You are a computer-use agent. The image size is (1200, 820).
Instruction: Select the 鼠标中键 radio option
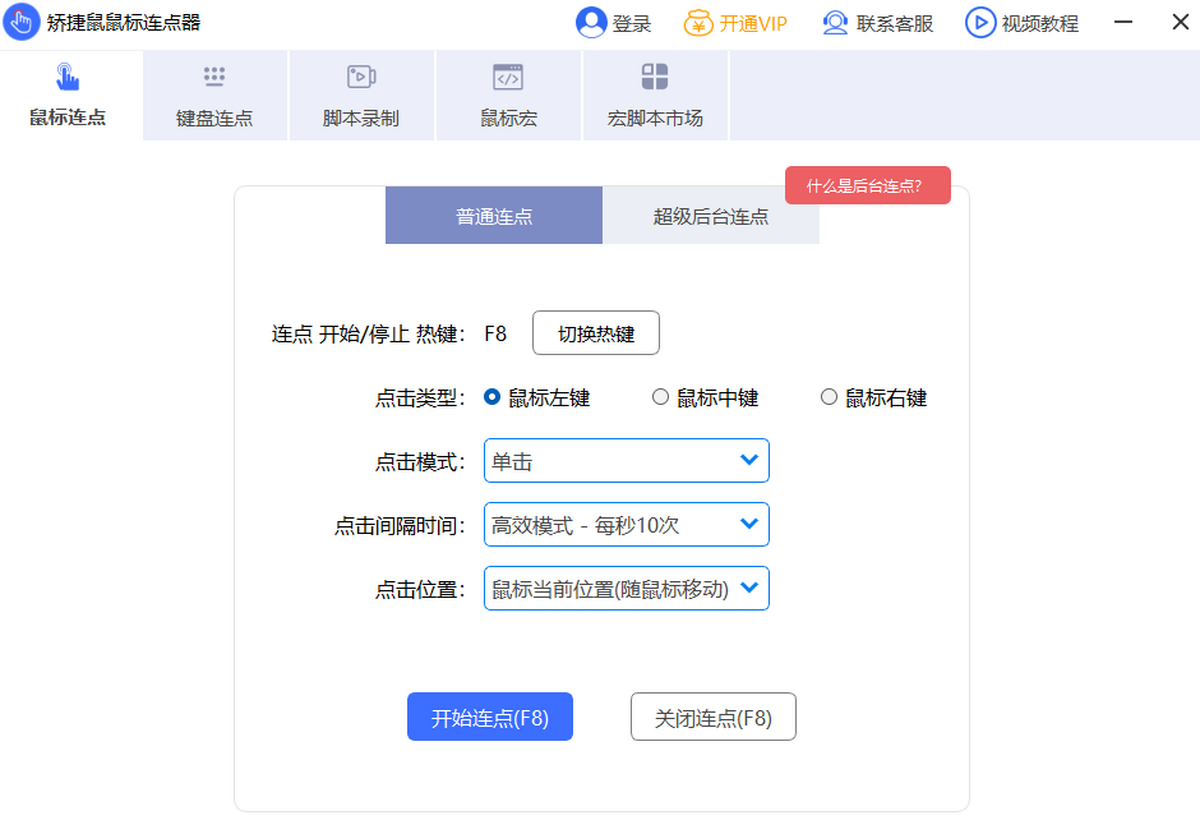[x=705, y=398]
